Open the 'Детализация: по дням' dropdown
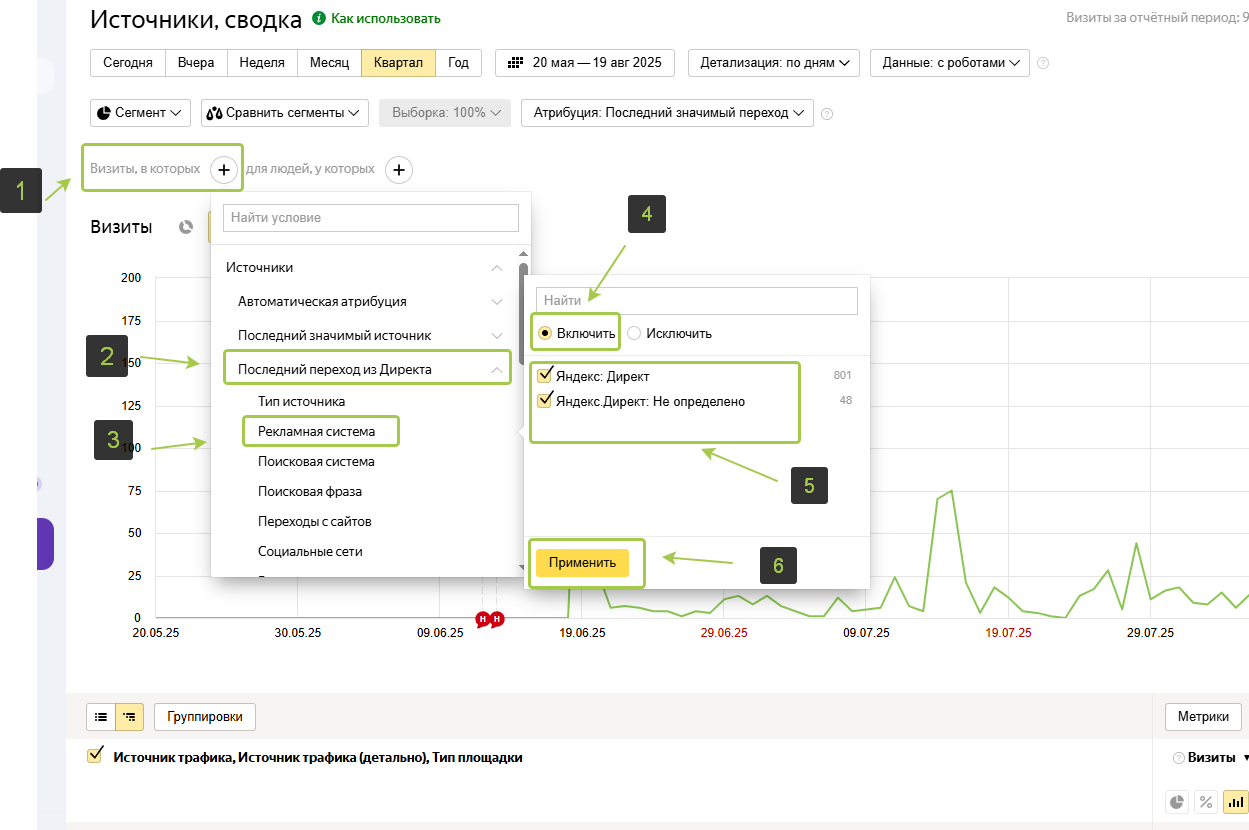Screen dimensions: 1249x830 point(774,62)
